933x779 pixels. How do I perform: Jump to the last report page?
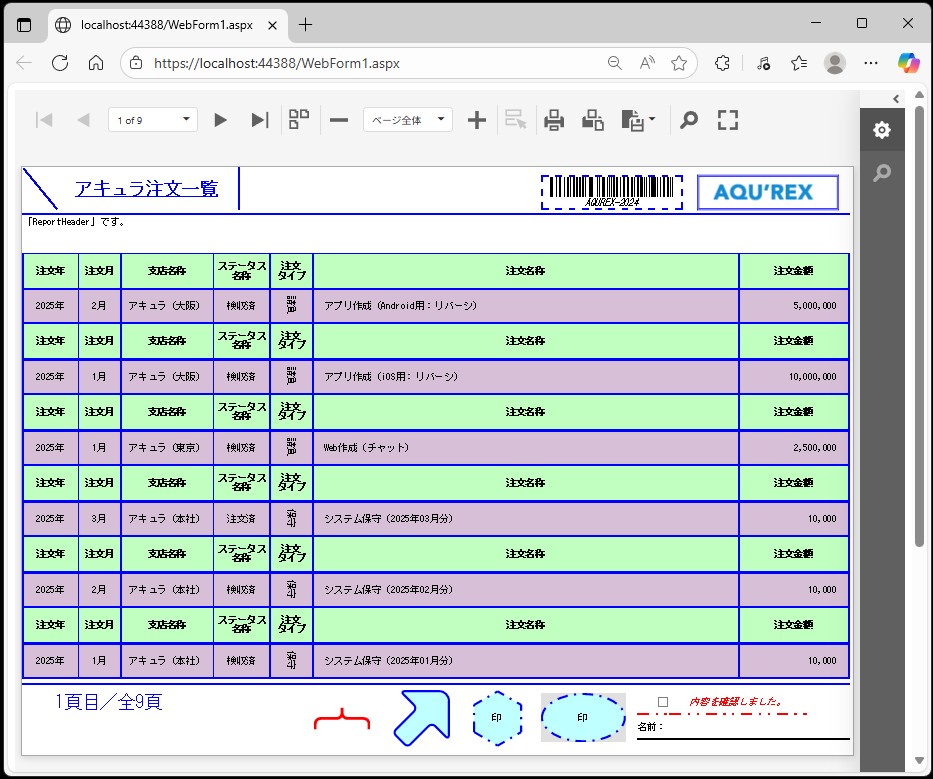pyautogui.click(x=259, y=120)
